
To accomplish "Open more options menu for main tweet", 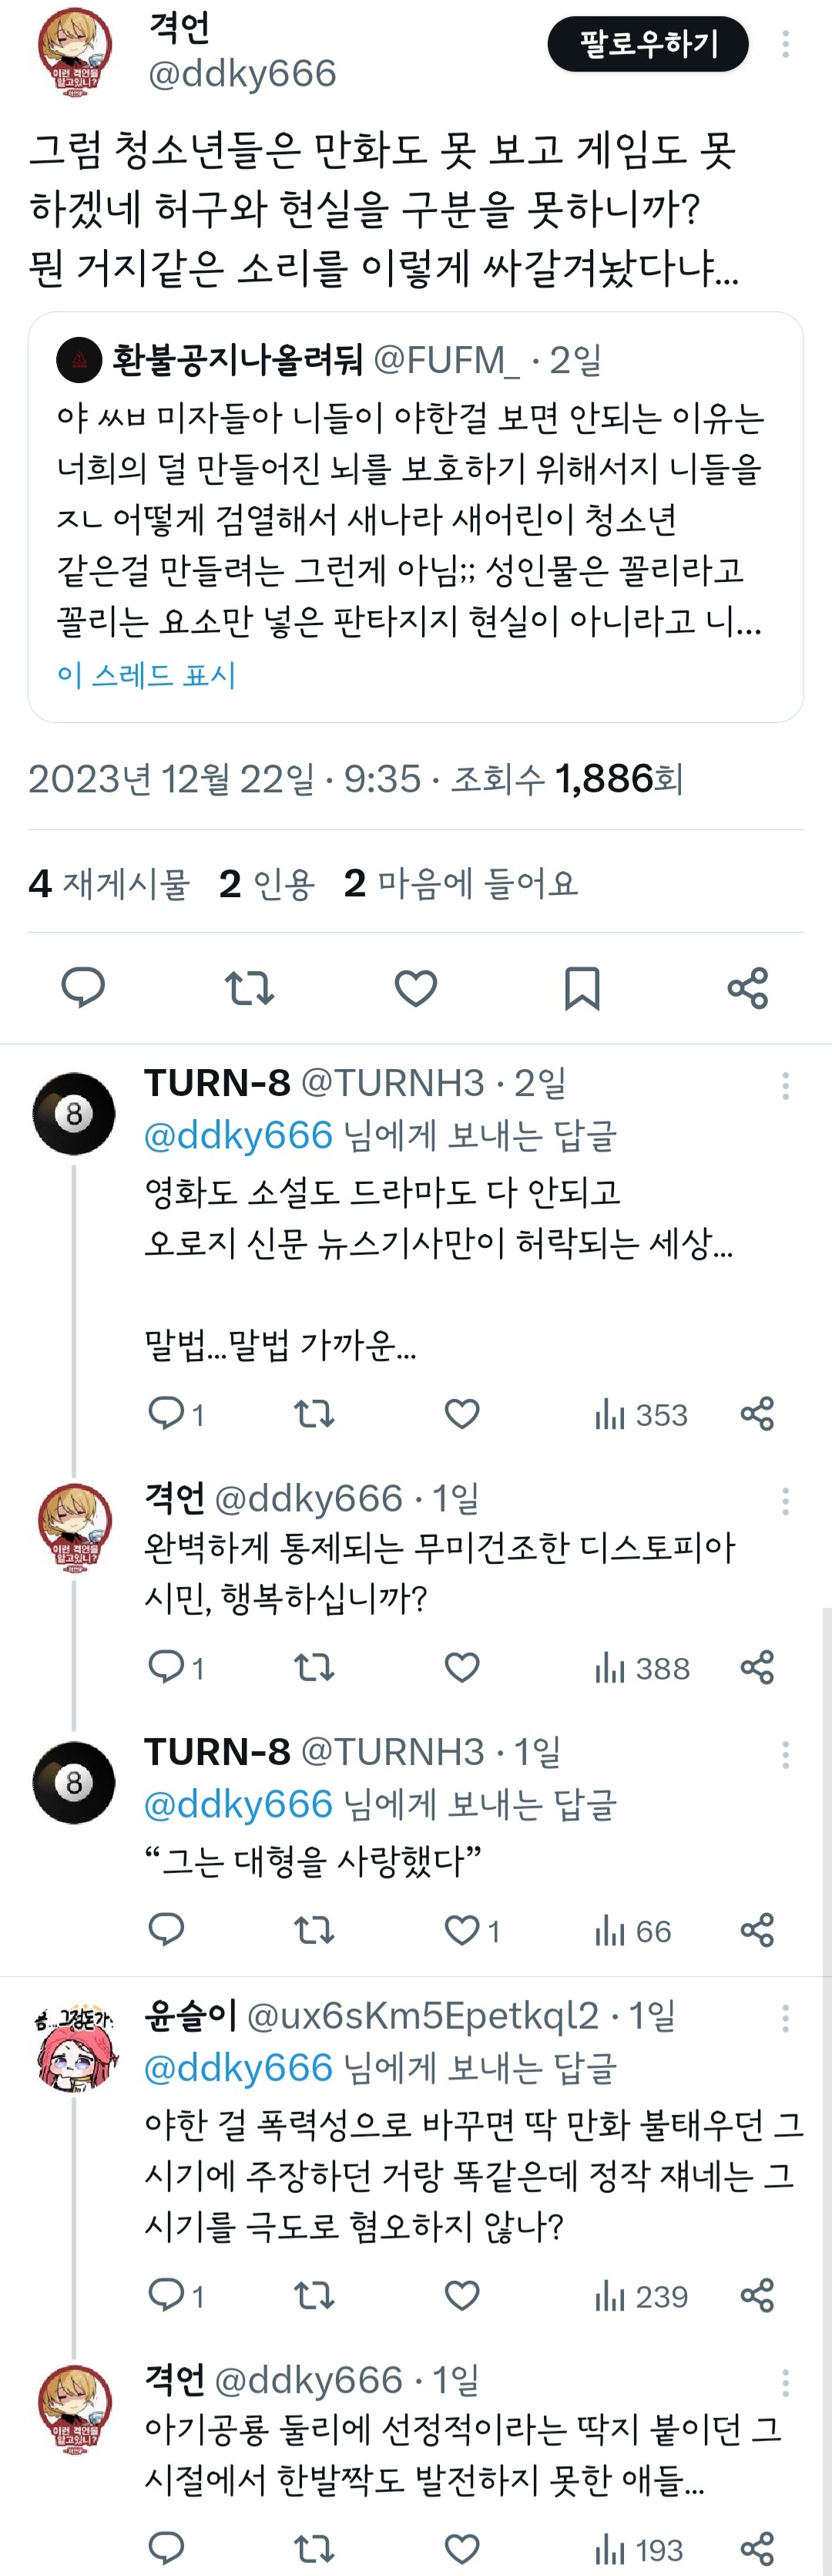I will [786, 44].
